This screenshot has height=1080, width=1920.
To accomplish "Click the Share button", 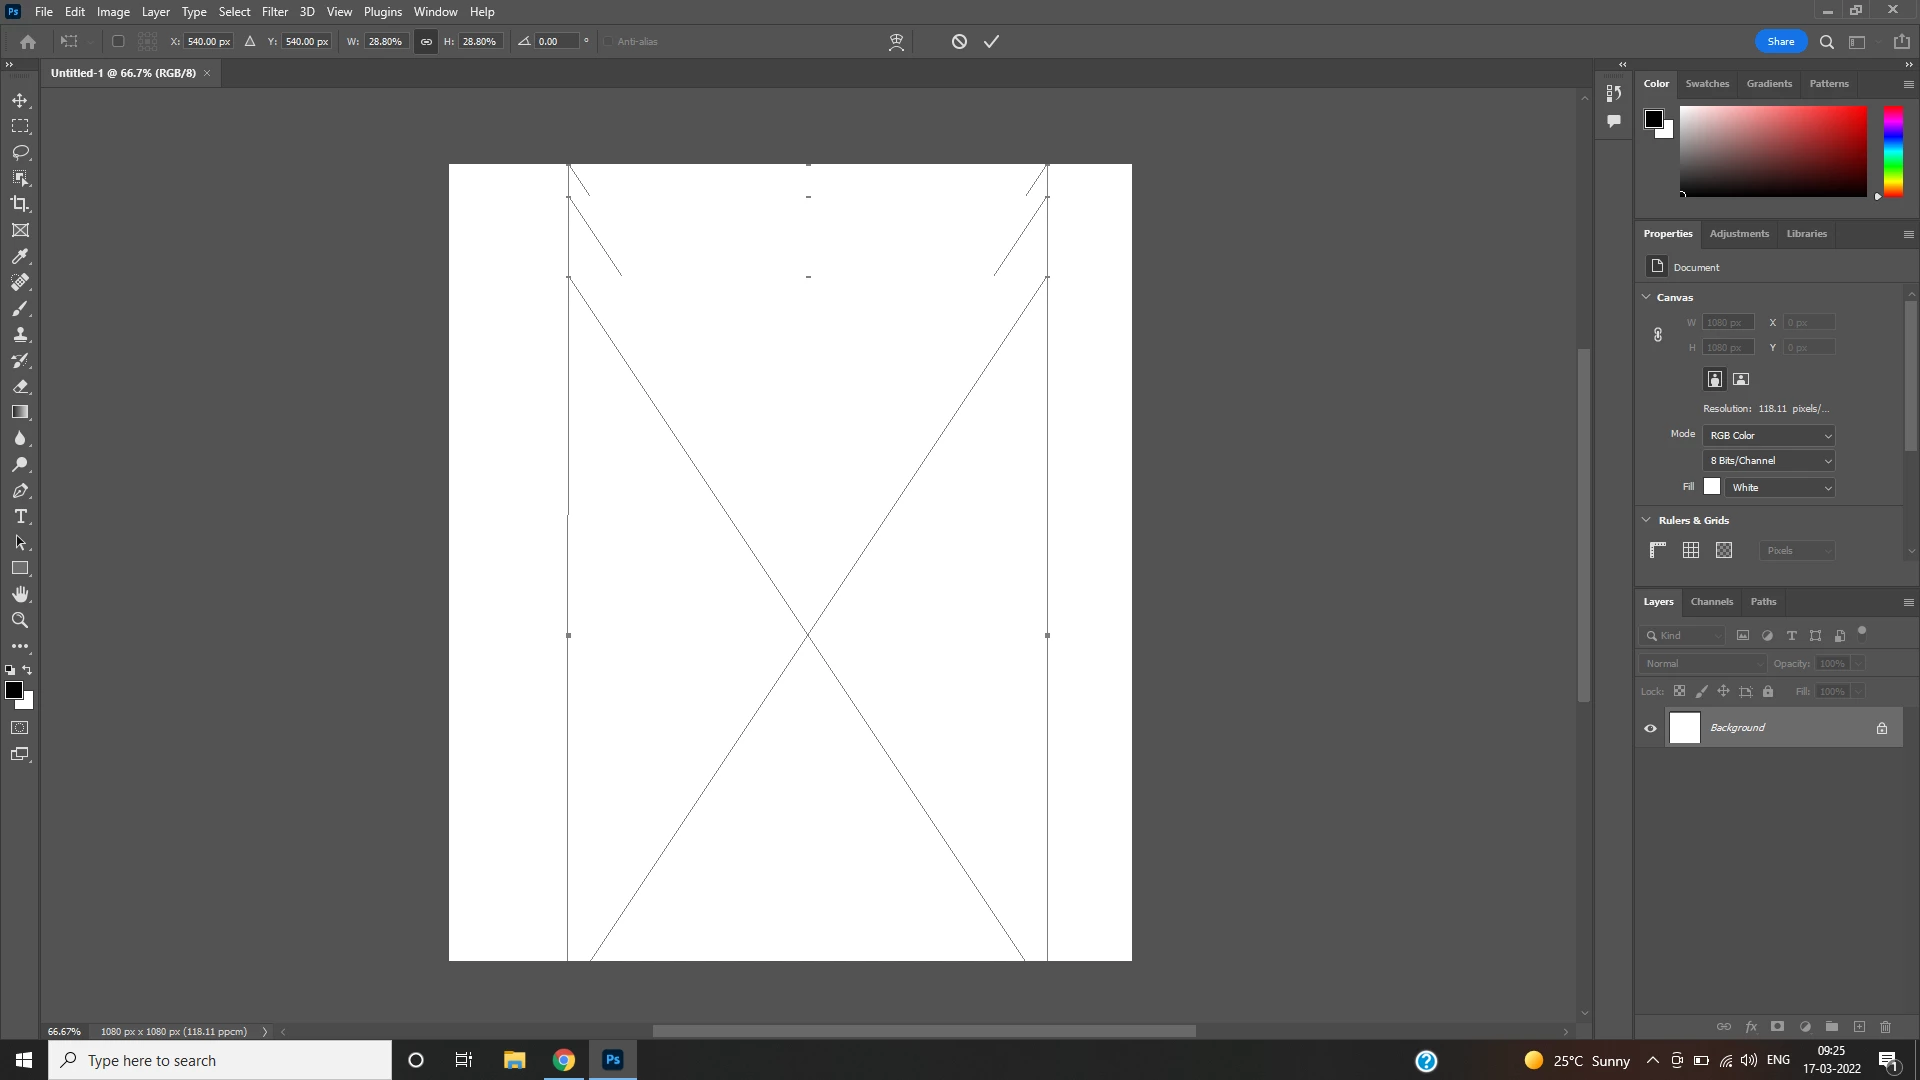I will click(x=1780, y=42).
